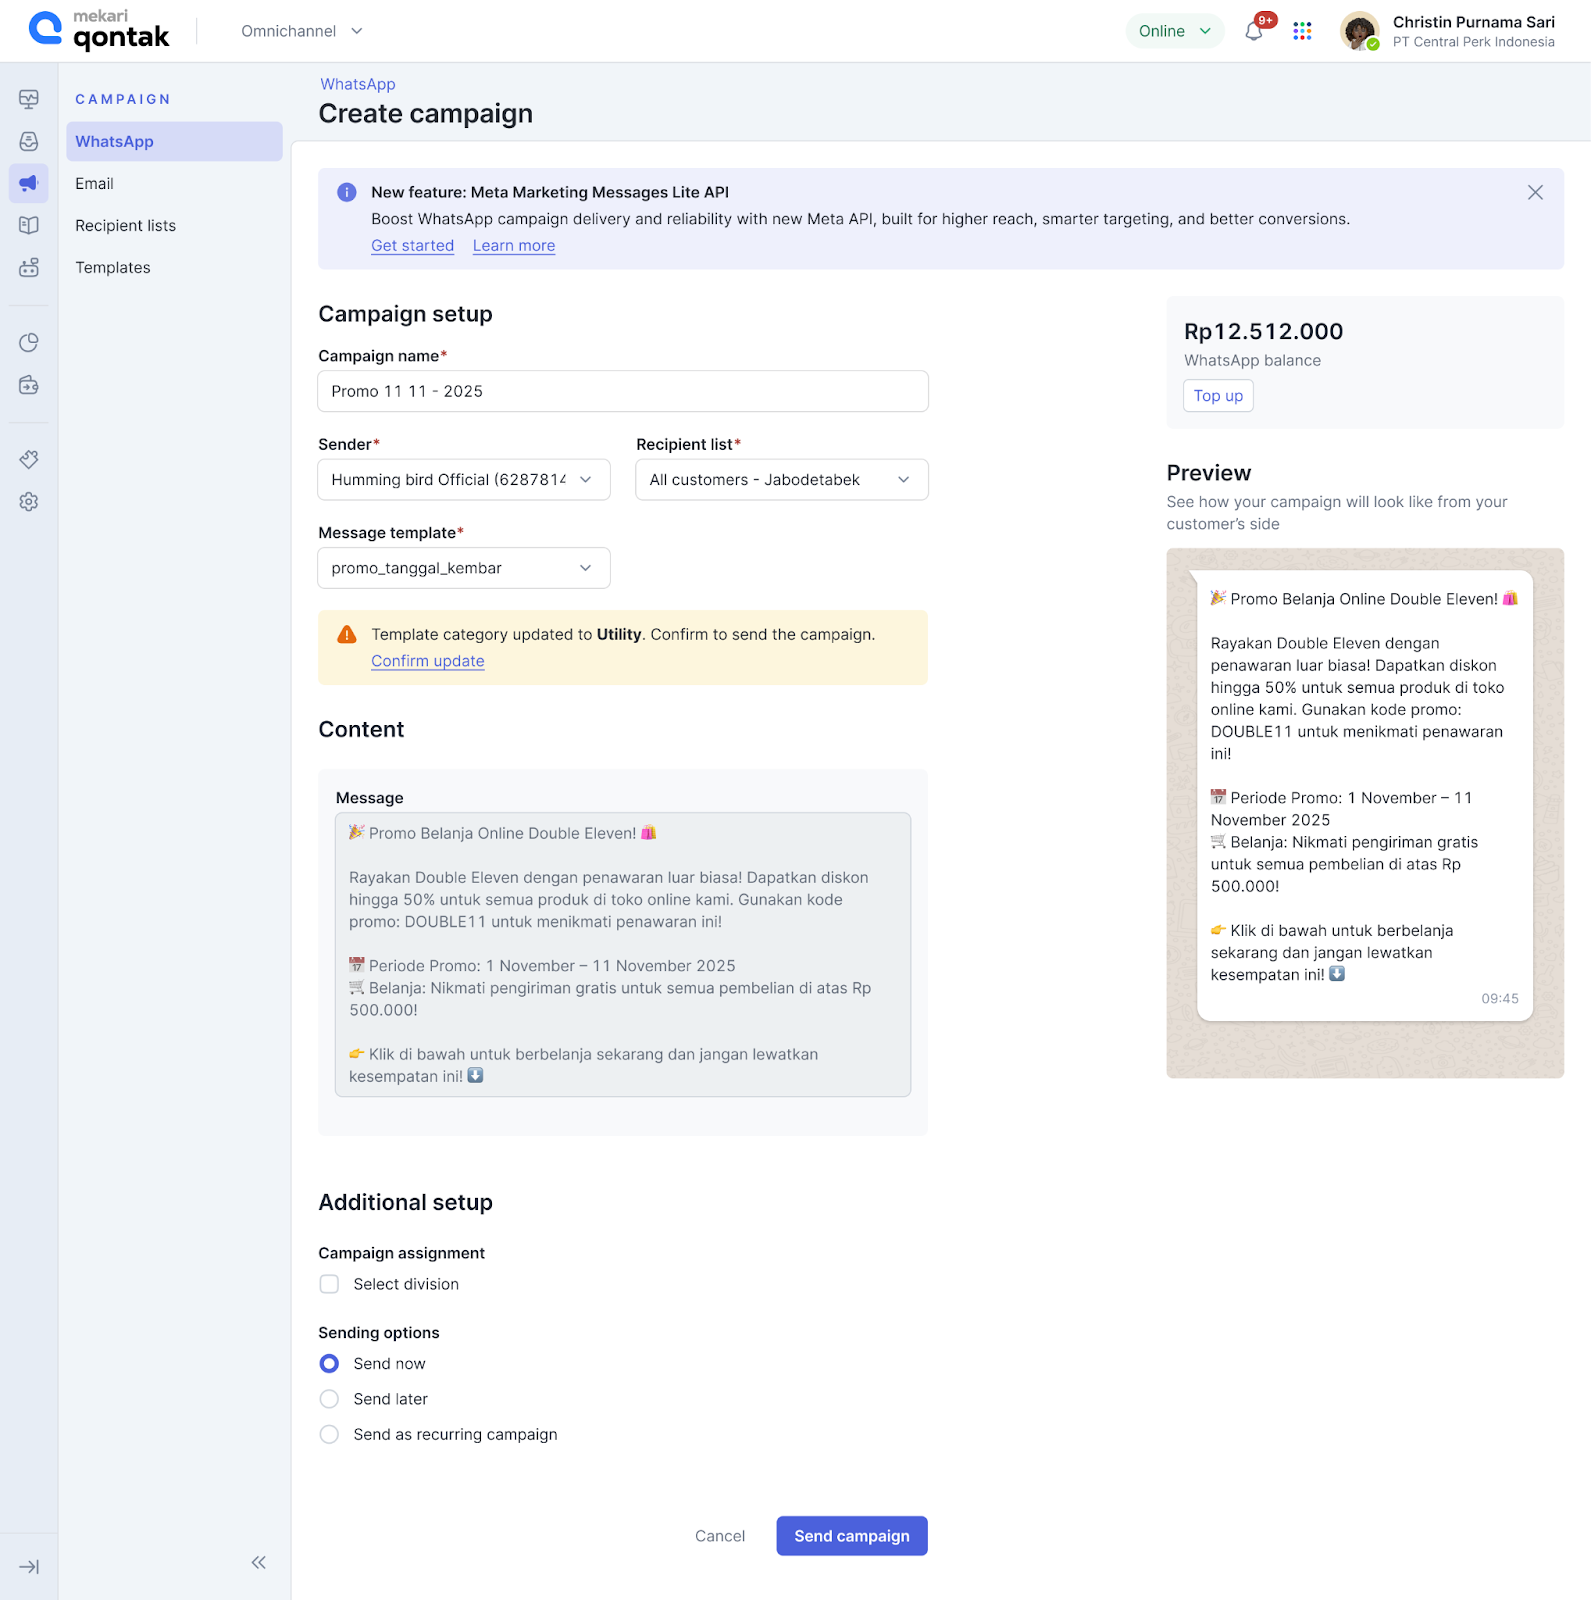Open the settings gear in sidebar
Screen dimensions: 1591x1600
click(x=29, y=502)
